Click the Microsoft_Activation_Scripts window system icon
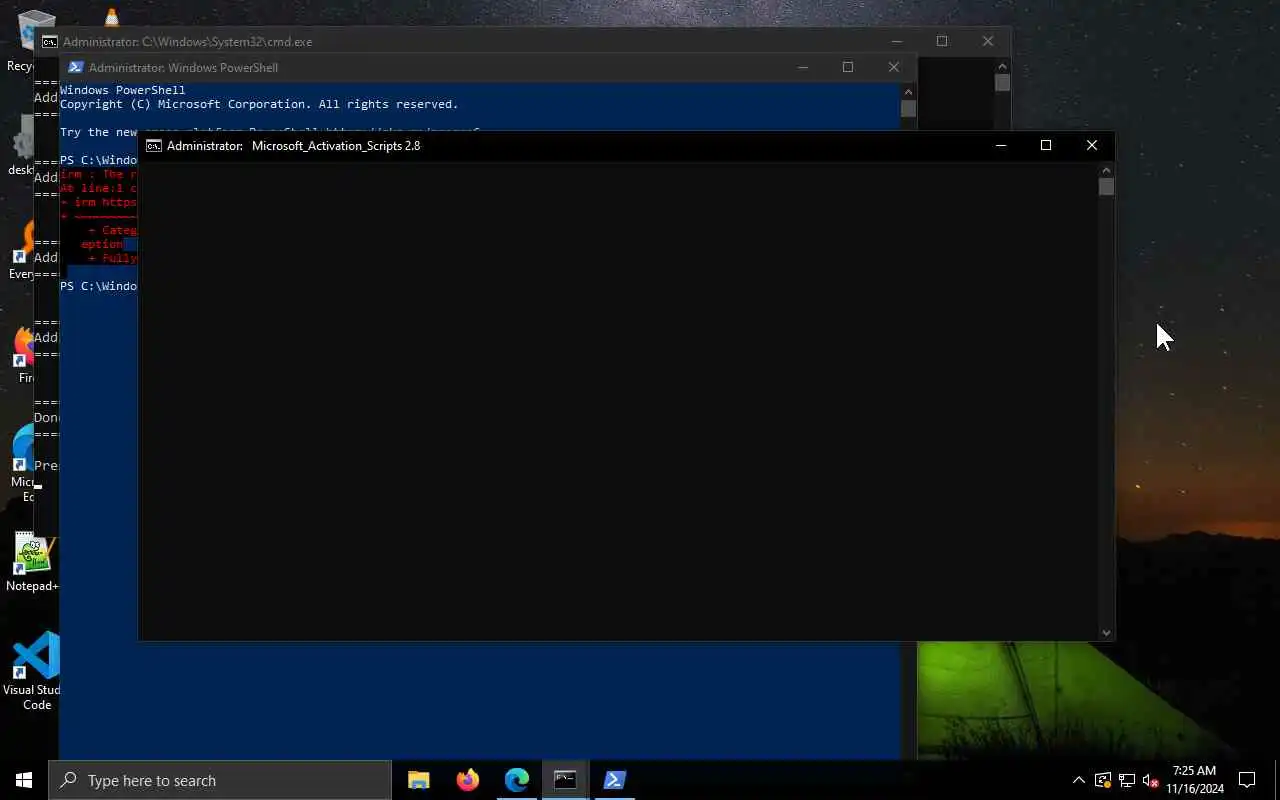 pos(153,146)
